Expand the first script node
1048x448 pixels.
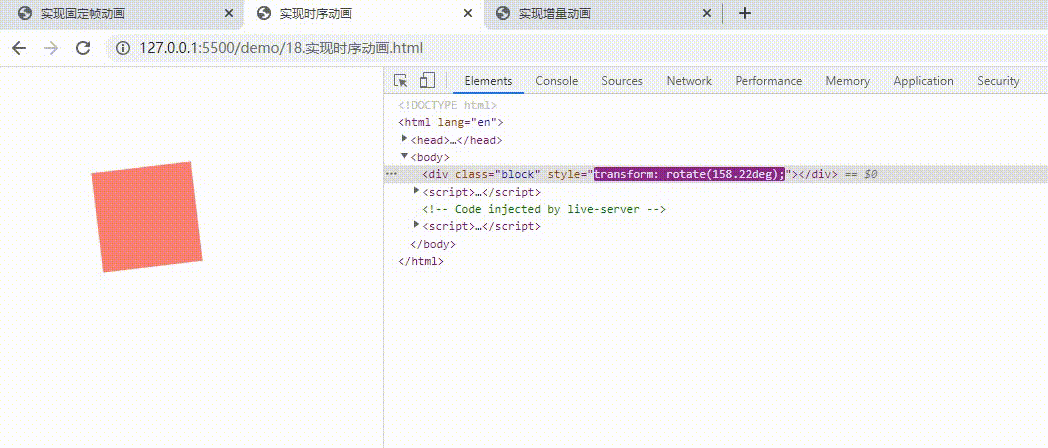pyautogui.click(x=416, y=191)
